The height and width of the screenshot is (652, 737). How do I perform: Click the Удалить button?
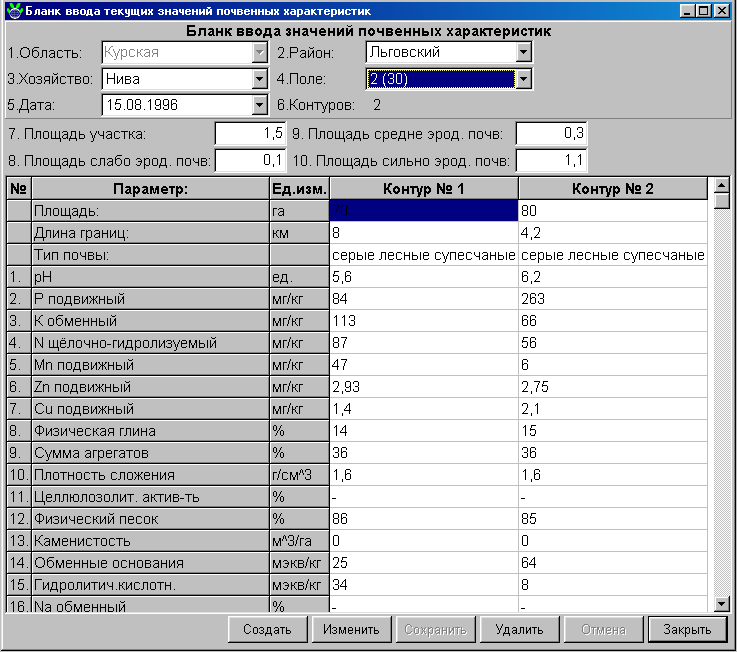(x=519, y=629)
